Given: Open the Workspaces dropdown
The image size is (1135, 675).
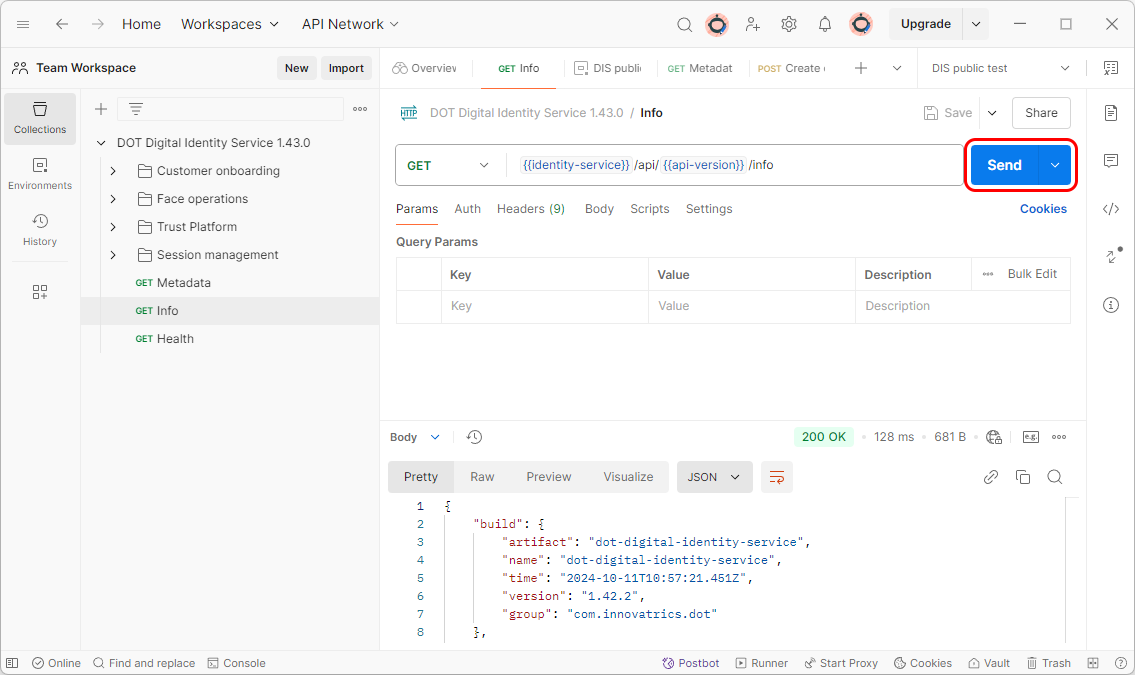Looking at the screenshot, I should (229, 24).
